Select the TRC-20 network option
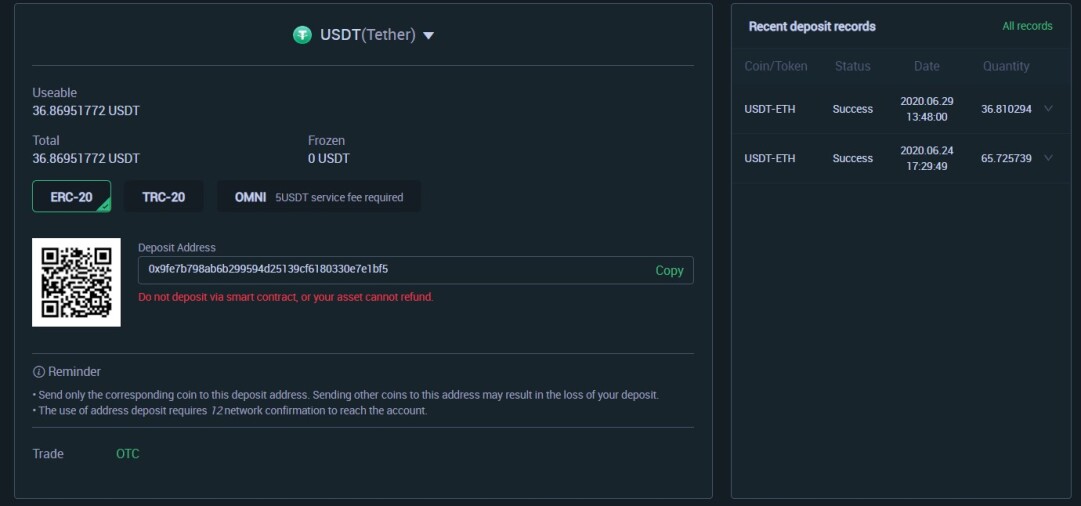This screenshot has height=506, width=1081. click(x=163, y=196)
